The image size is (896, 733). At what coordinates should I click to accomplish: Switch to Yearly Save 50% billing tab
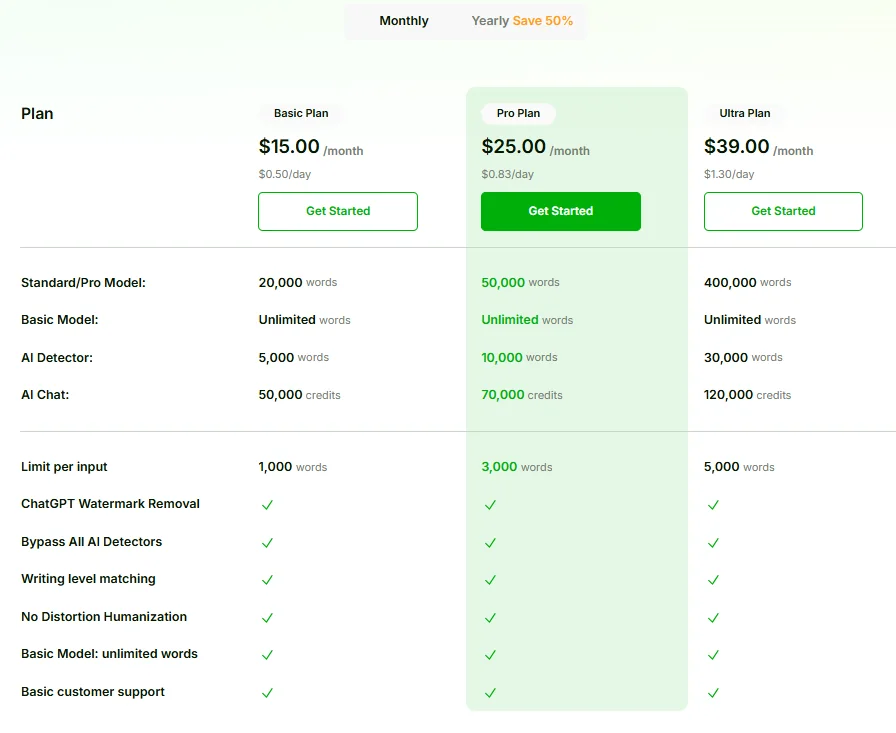[x=522, y=21]
